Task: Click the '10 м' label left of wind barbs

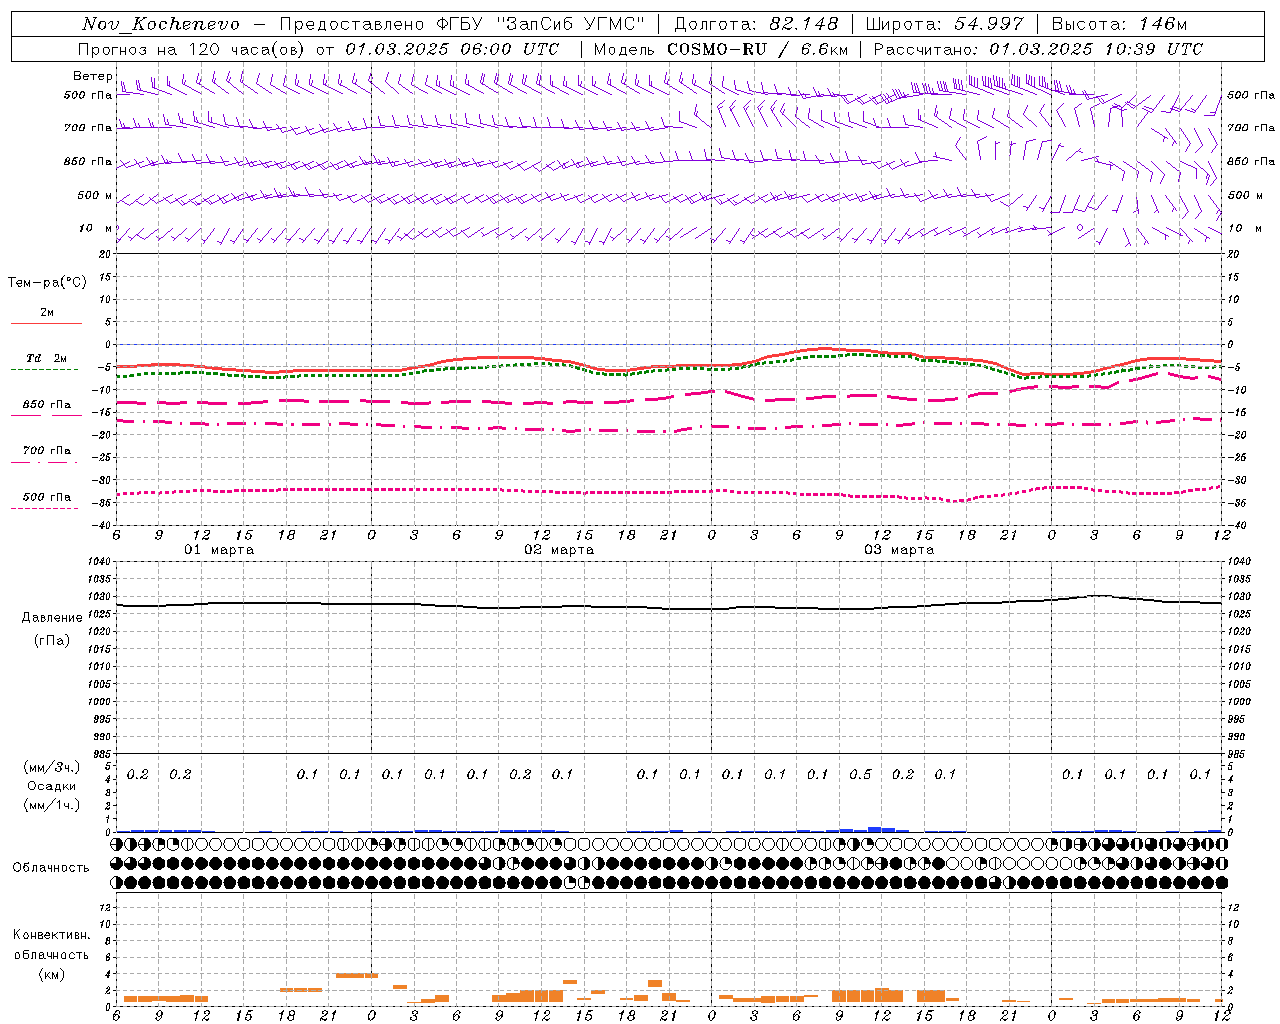Action: (97, 228)
